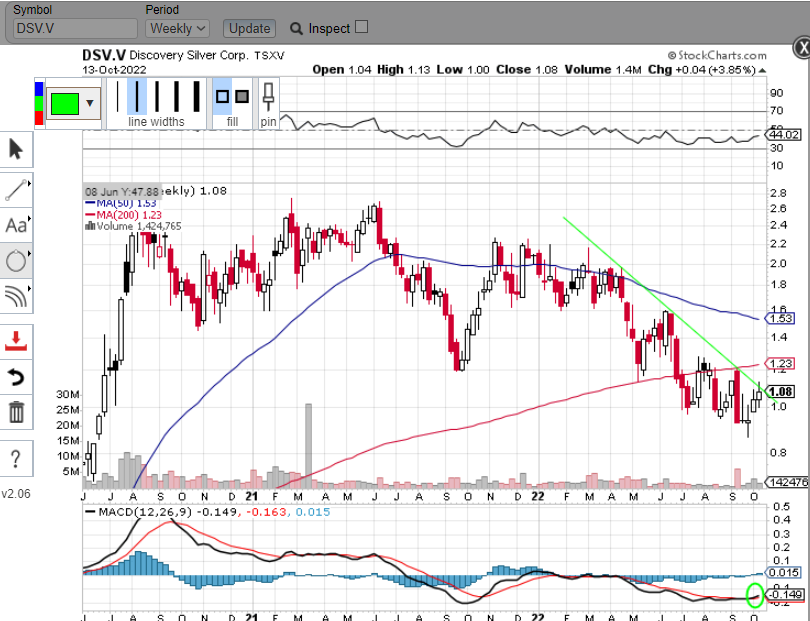This screenshot has height=621, width=810.
Task: Open help with question mark icon
Action: [x=16, y=459]
